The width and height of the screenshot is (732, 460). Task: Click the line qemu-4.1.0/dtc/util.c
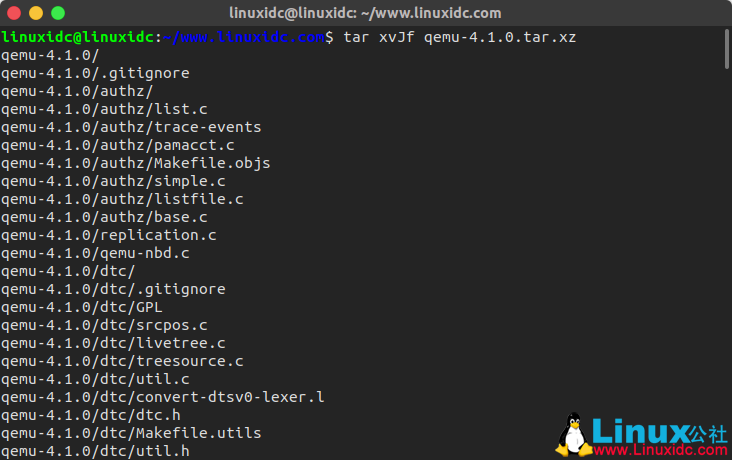[95, 379]
